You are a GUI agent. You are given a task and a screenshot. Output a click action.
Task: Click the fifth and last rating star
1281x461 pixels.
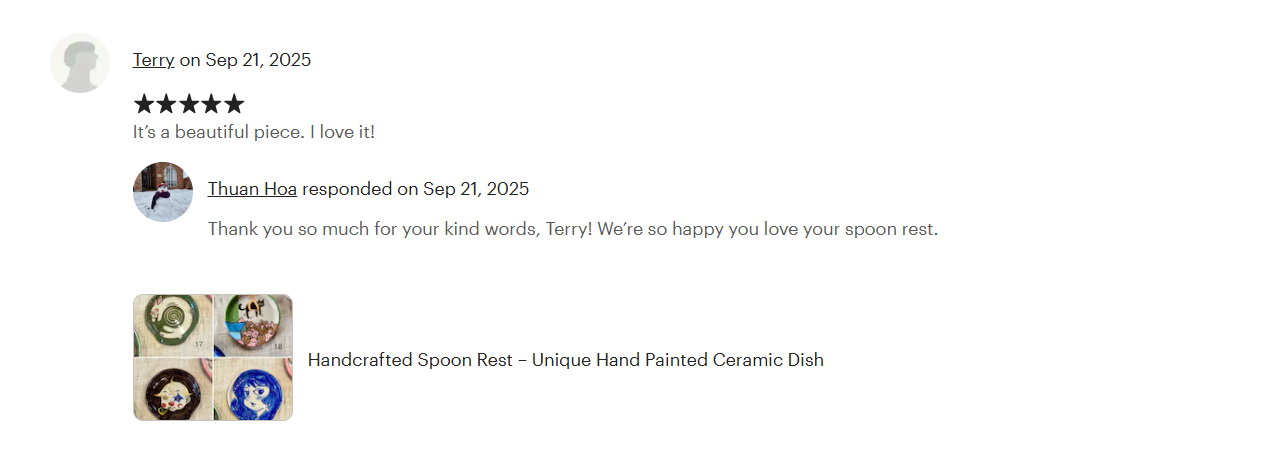pos(234,104)
